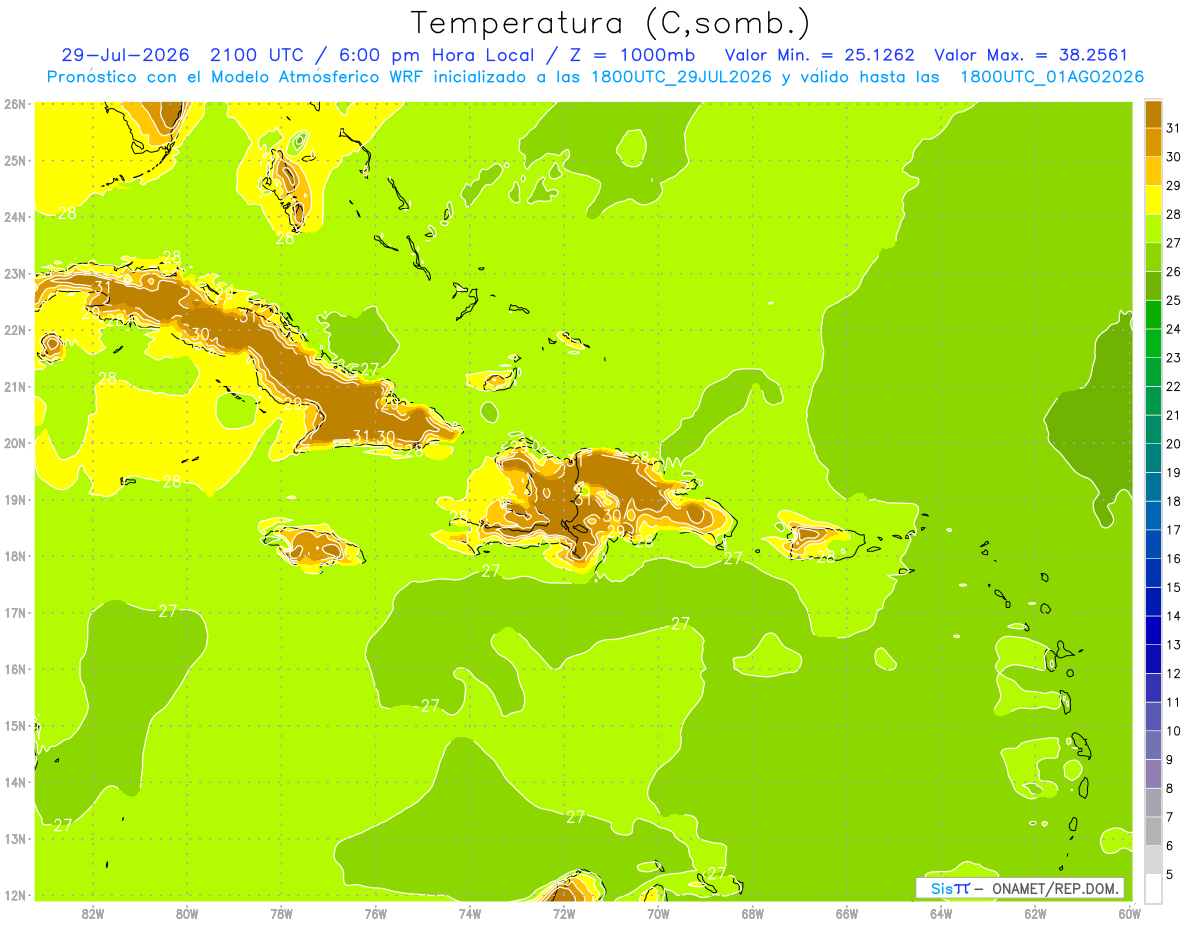Click the legend value 20
The image size is (1200, 927).
pos(1173,443)
